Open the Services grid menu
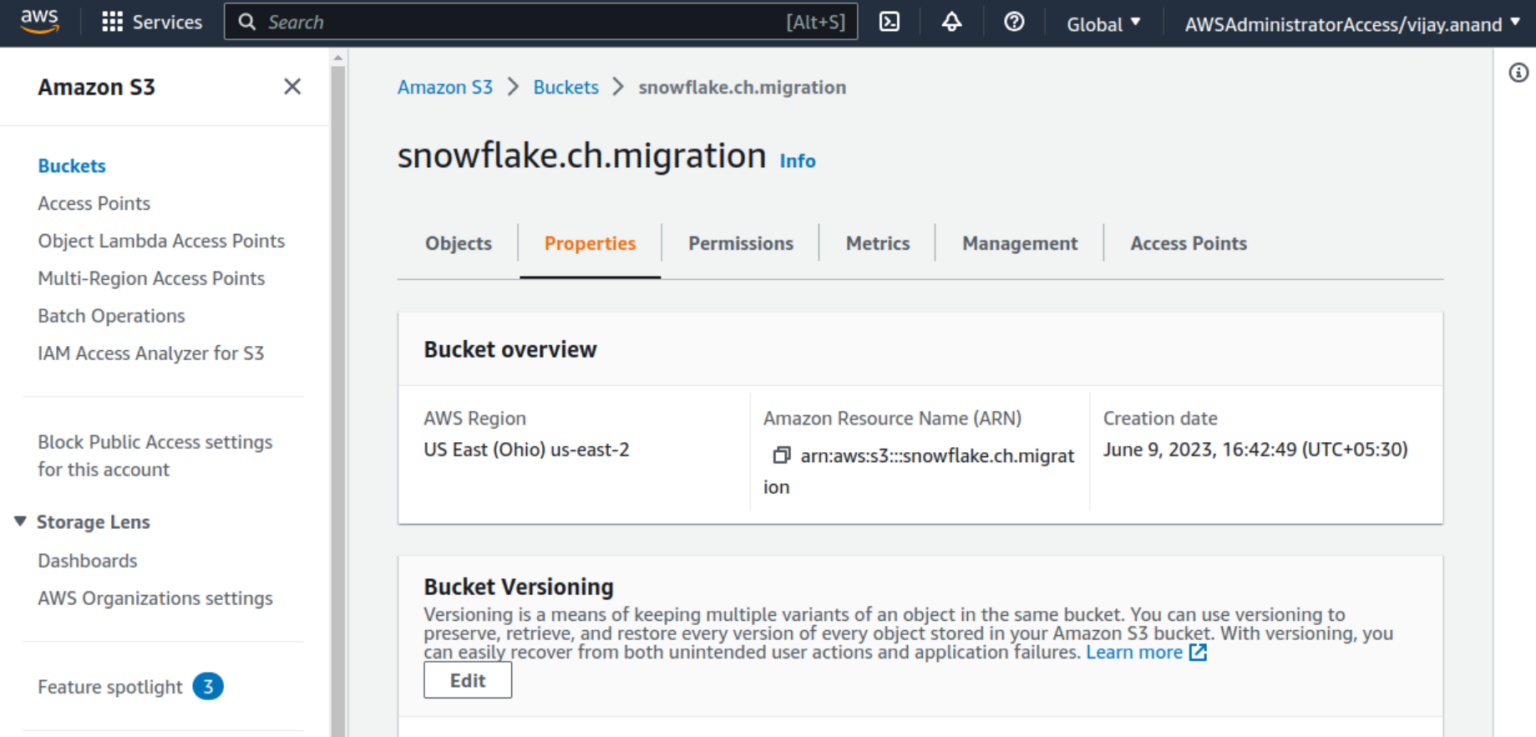Image resolution: width=1536 pixels, height=737 pixels. [x=152, y=22]
